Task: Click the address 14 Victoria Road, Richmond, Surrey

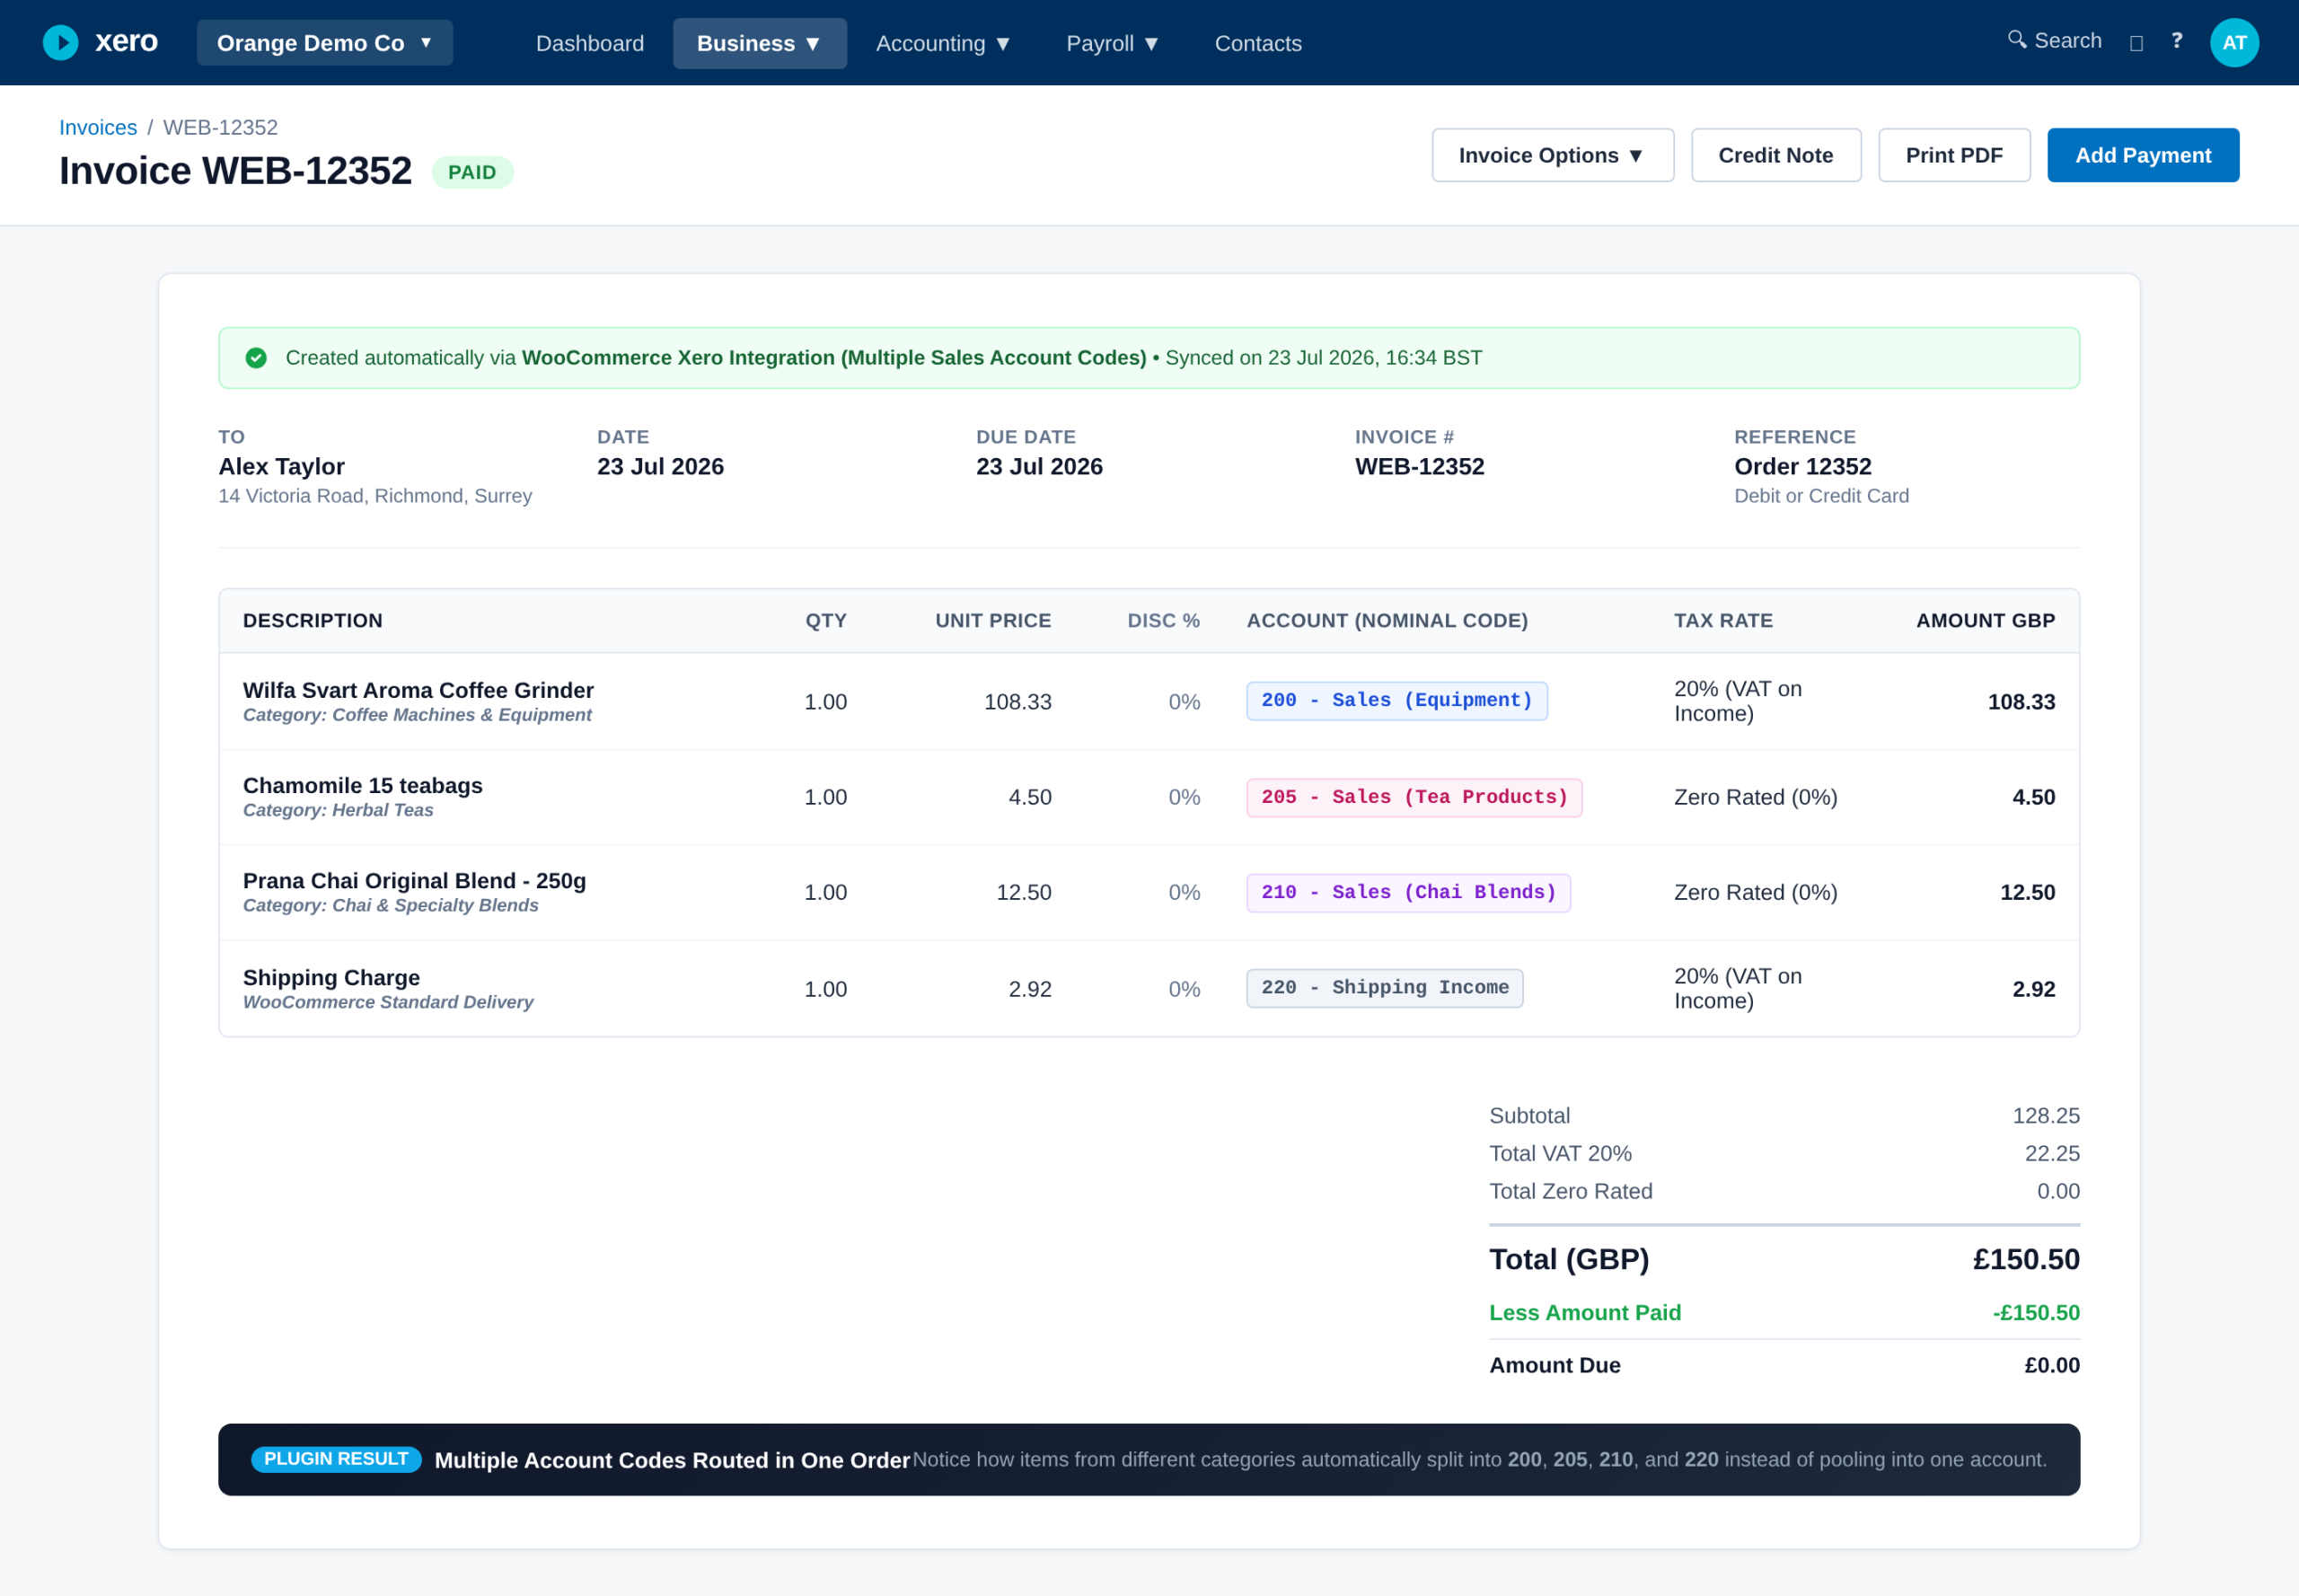Action: click(x=375, y=496)
